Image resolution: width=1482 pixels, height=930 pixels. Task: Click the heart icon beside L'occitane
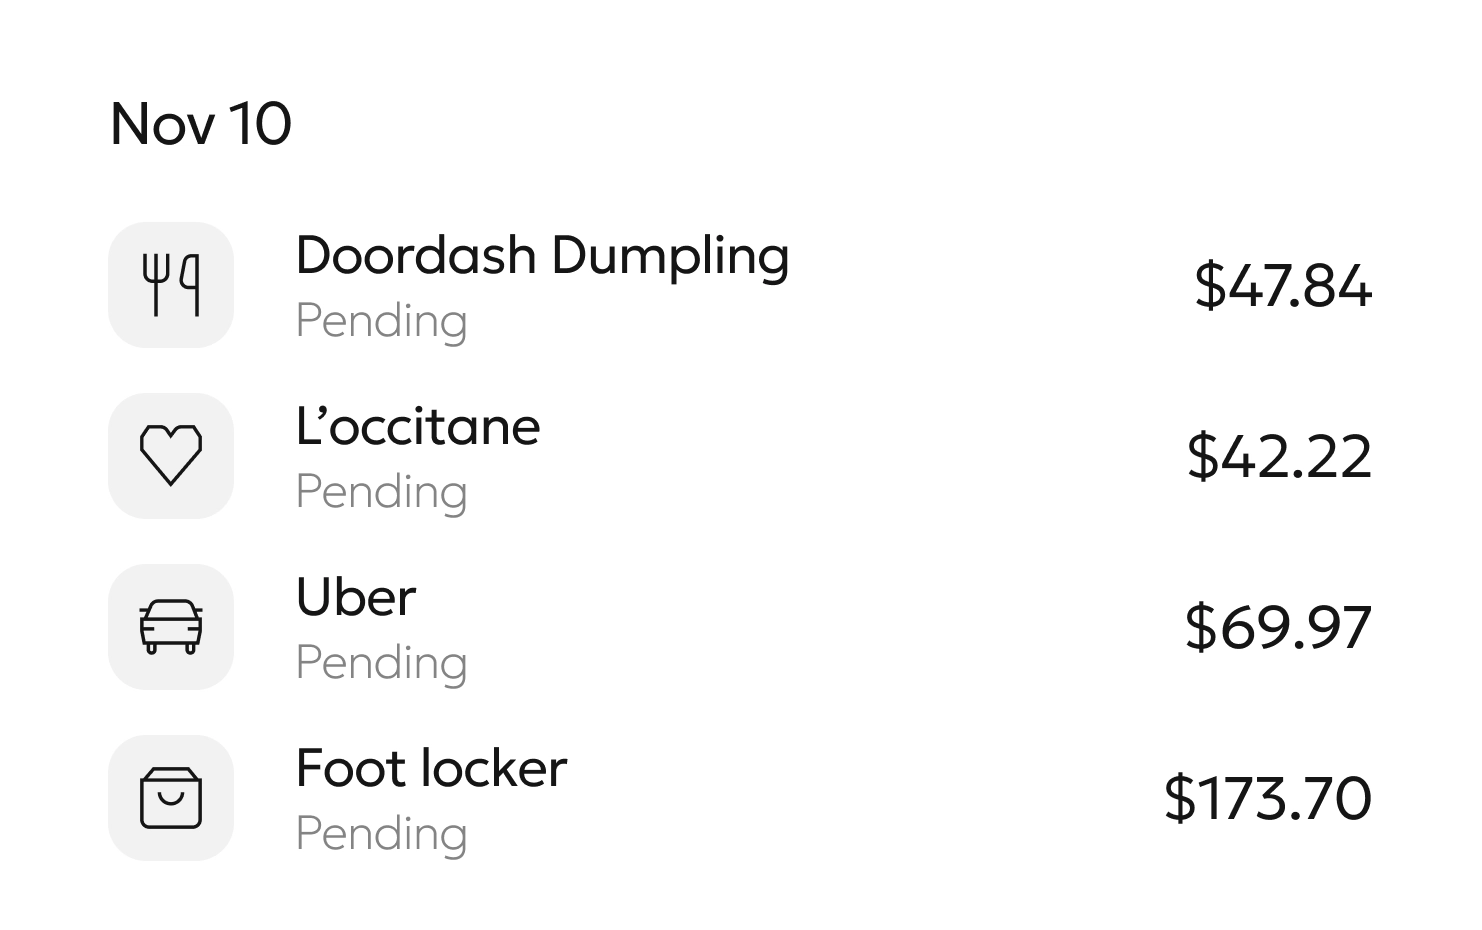171,456
